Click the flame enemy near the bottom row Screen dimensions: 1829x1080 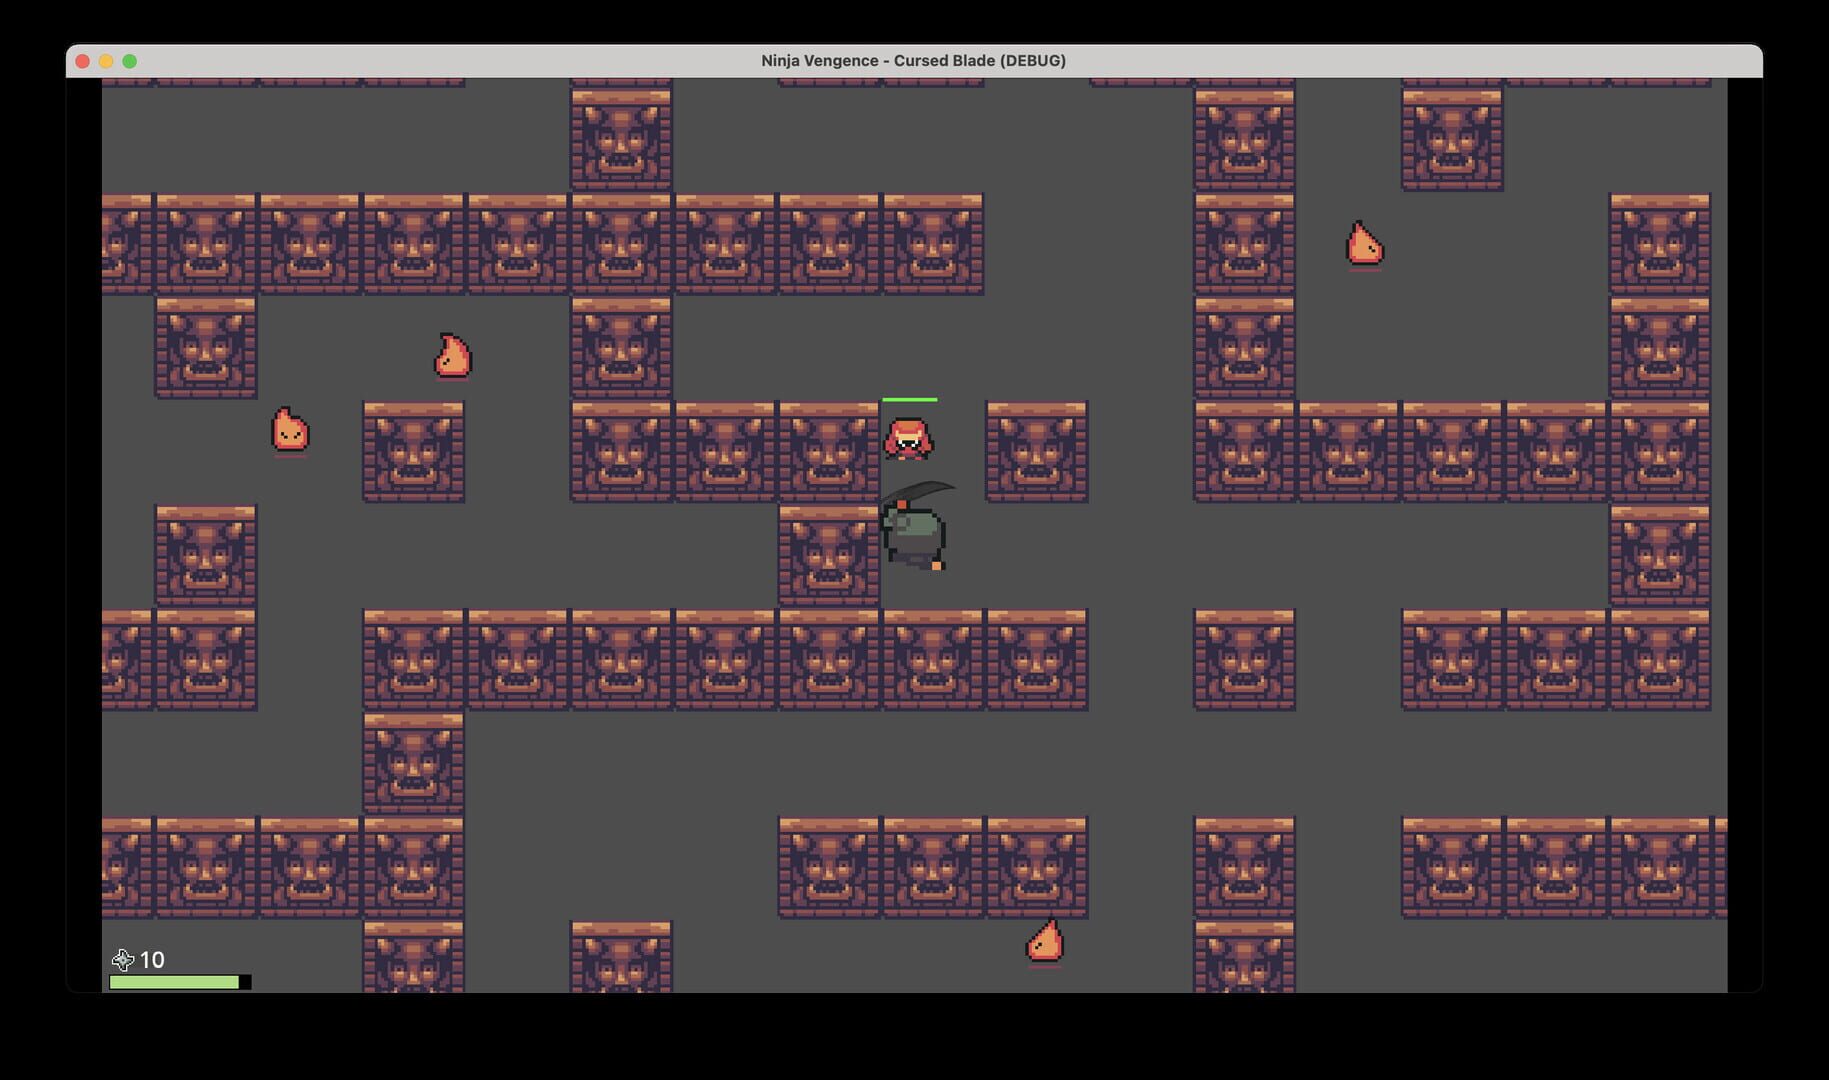[x=1045, y=941]
